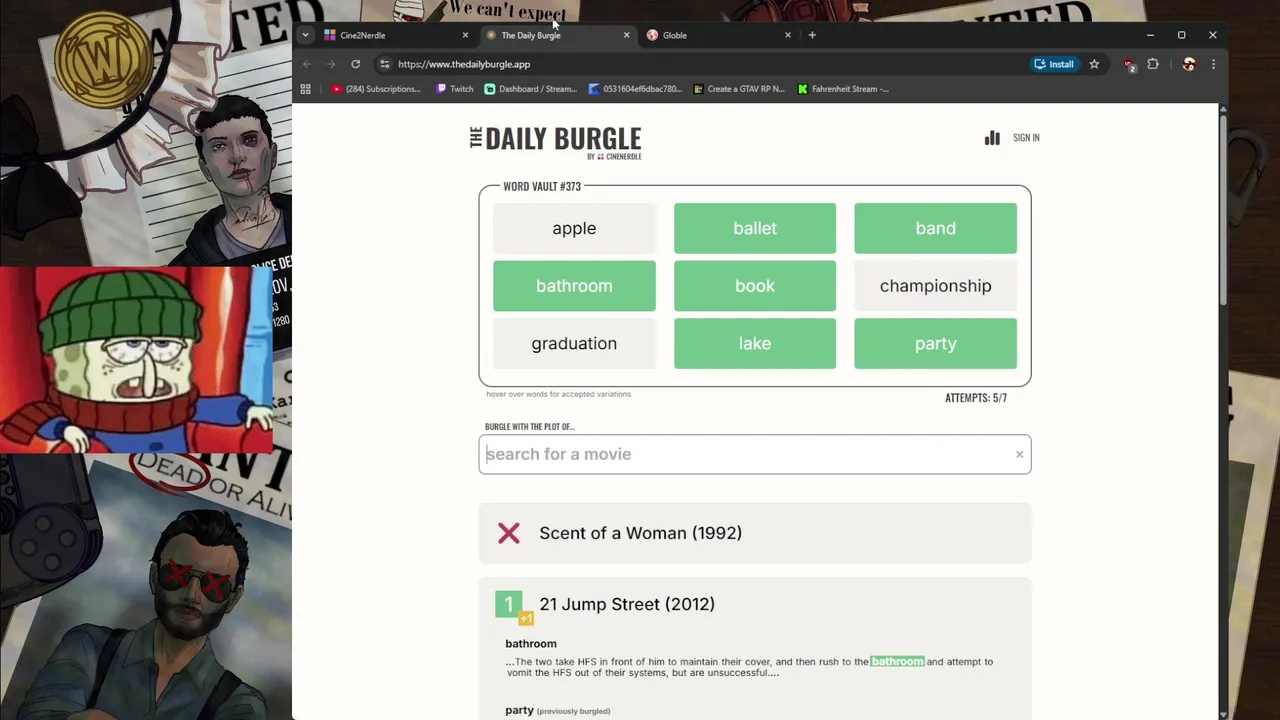Open the Twitch bookmark
The width and height of the screenshot is (1280, 720).
(x=455, y=89)
